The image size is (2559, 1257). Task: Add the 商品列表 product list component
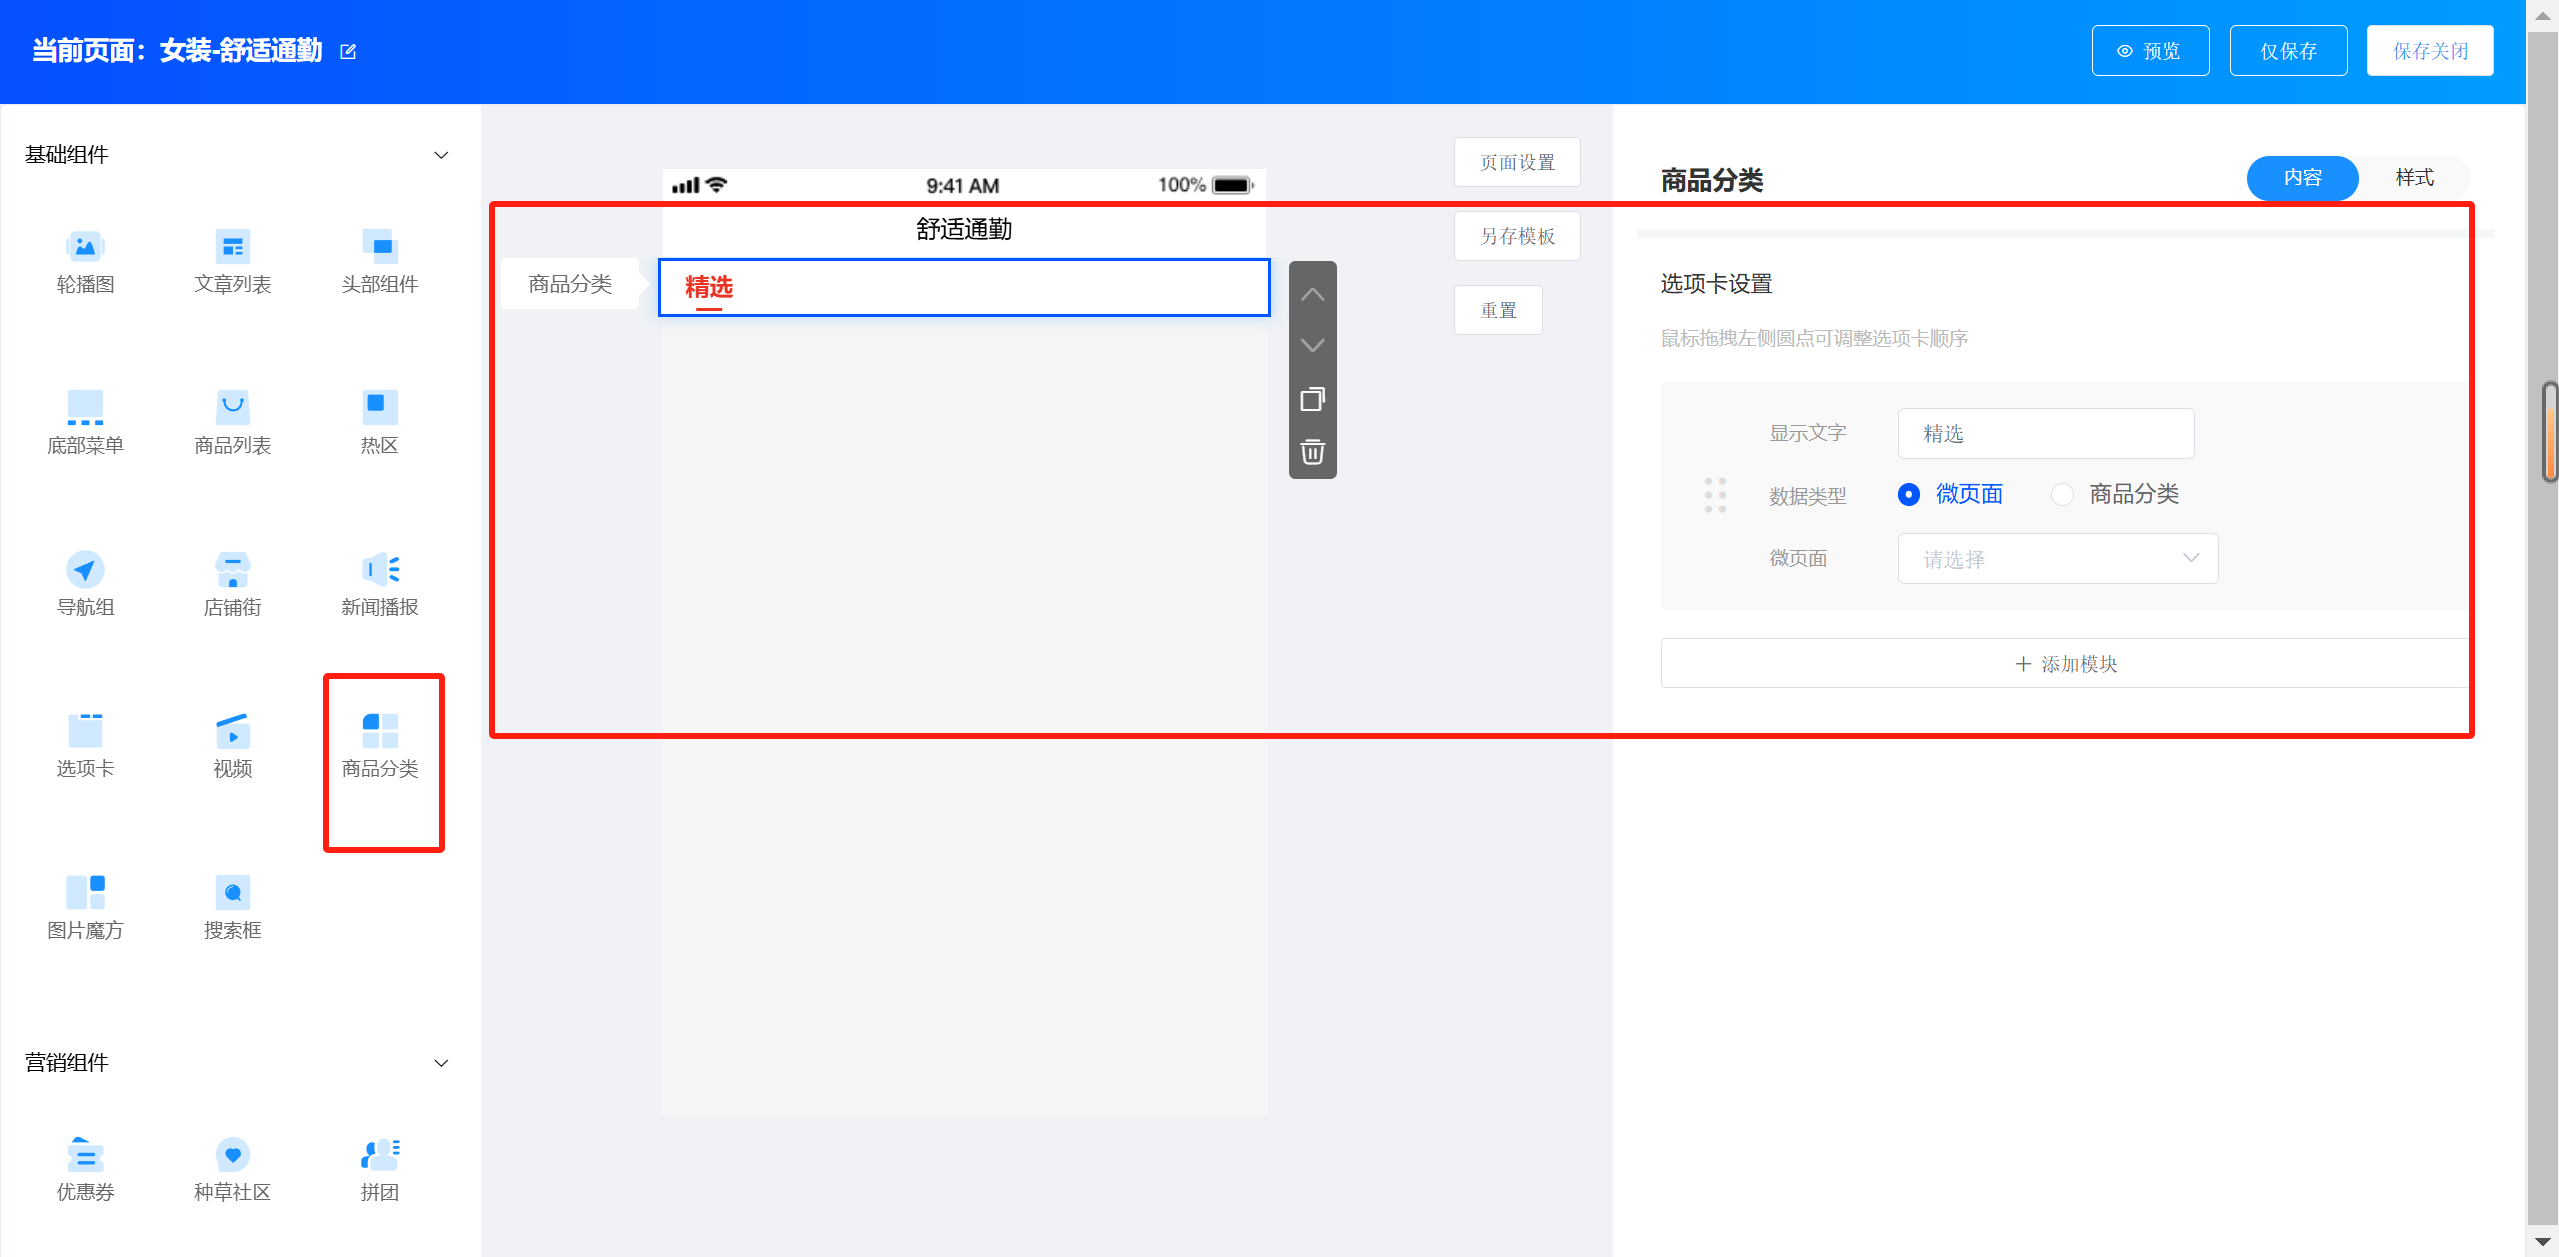[232, 423]
